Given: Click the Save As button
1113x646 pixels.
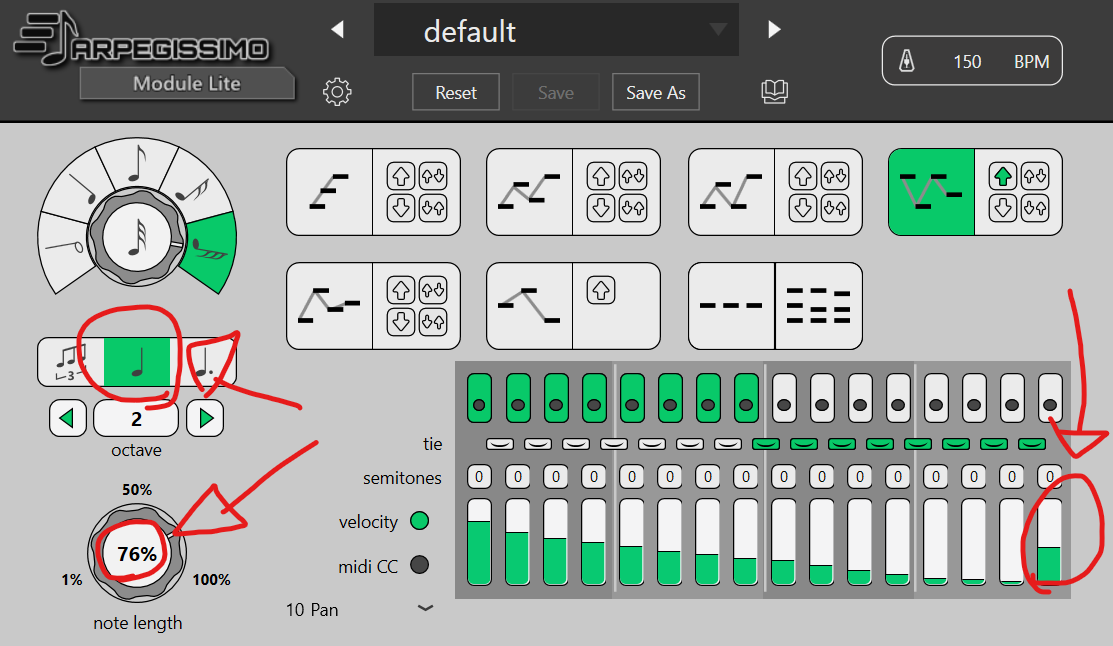Looking at the screenshot, I should (x=656, y=92).
